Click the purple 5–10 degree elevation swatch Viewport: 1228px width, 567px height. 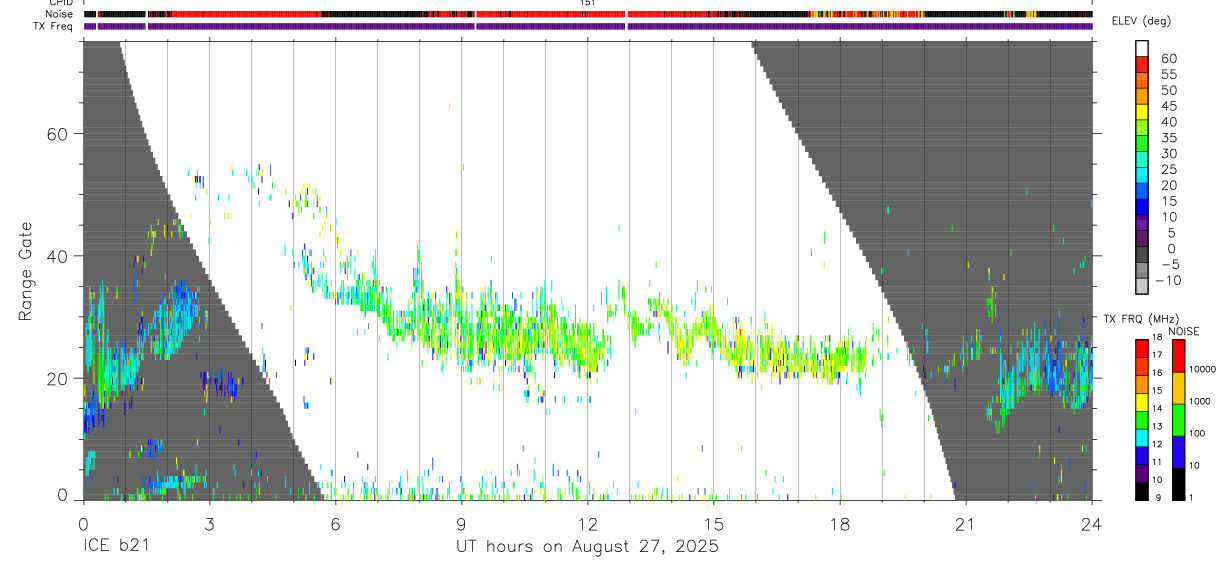(x=1142, y=224)
